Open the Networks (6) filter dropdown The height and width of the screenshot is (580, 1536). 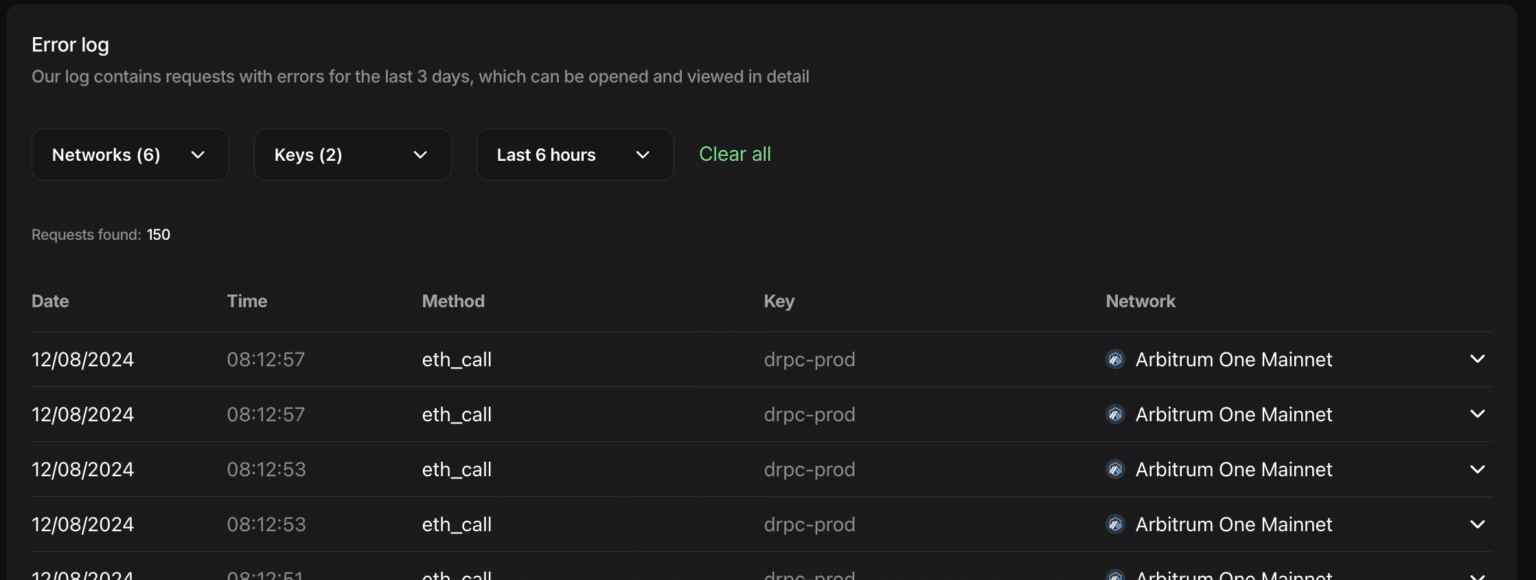click(x=130, y=154)
